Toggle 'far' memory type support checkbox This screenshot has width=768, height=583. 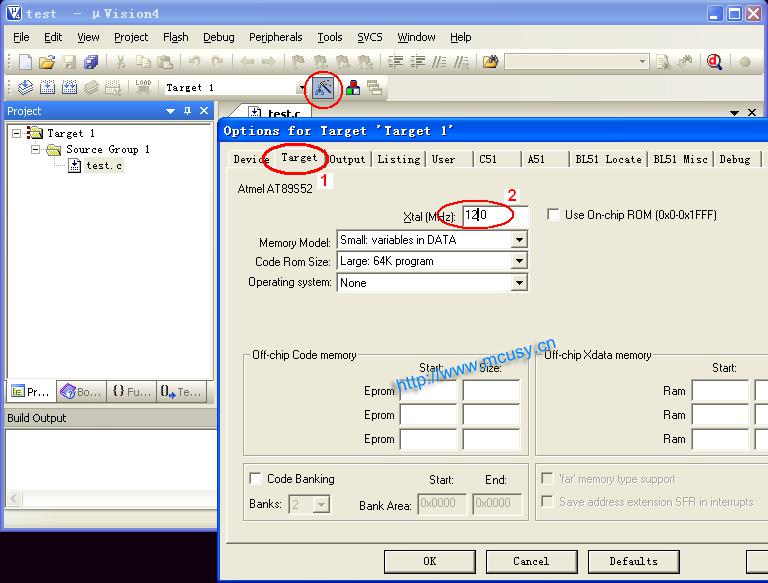(x=547, y=478)
